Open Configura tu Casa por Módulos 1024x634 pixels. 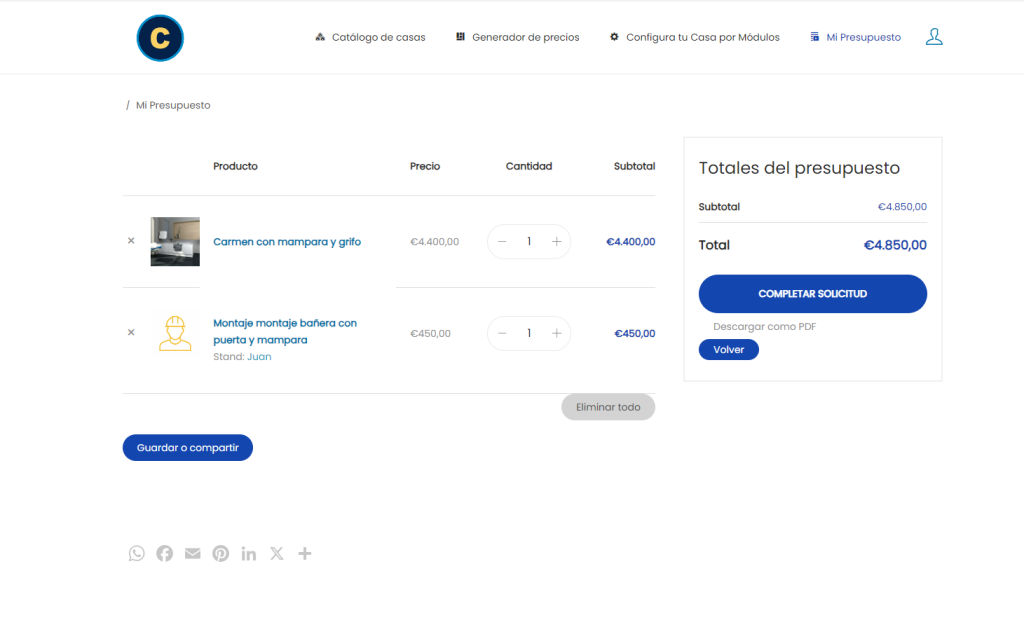click(695, 37)
